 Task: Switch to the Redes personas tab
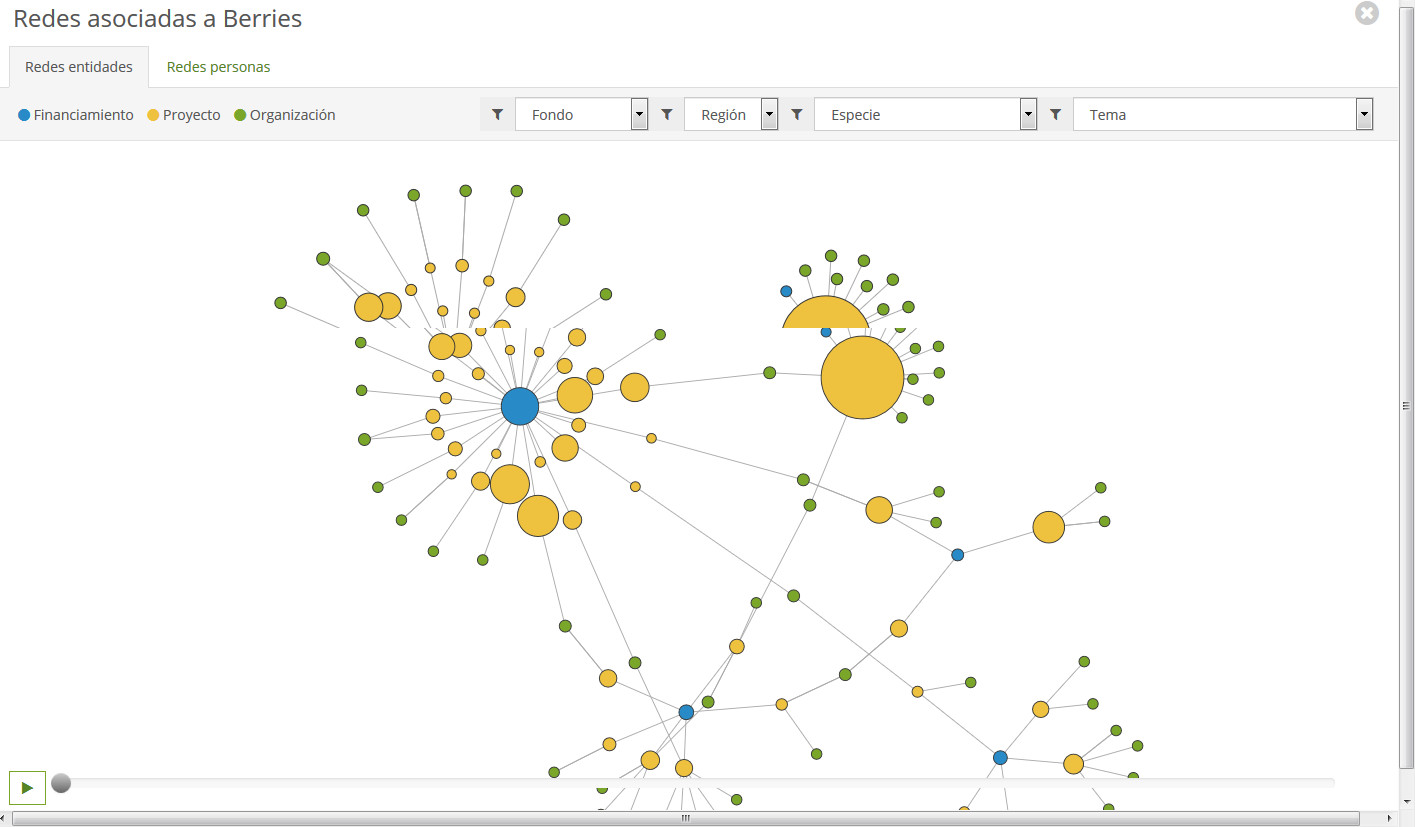point(218,67)
